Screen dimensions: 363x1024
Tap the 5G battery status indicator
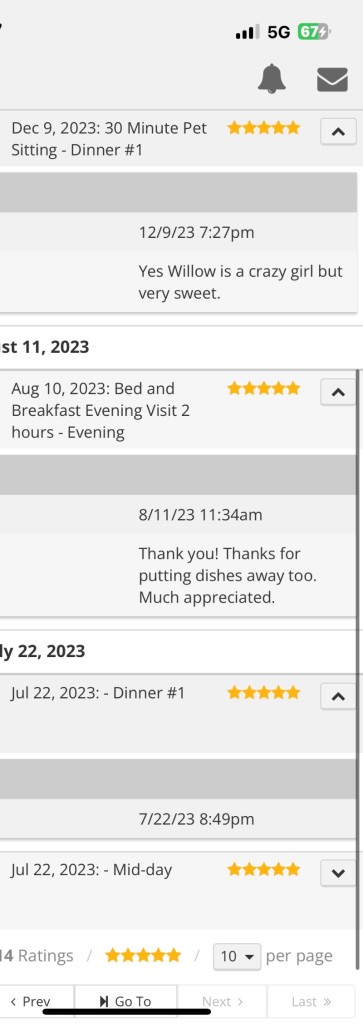click(314, 31)
